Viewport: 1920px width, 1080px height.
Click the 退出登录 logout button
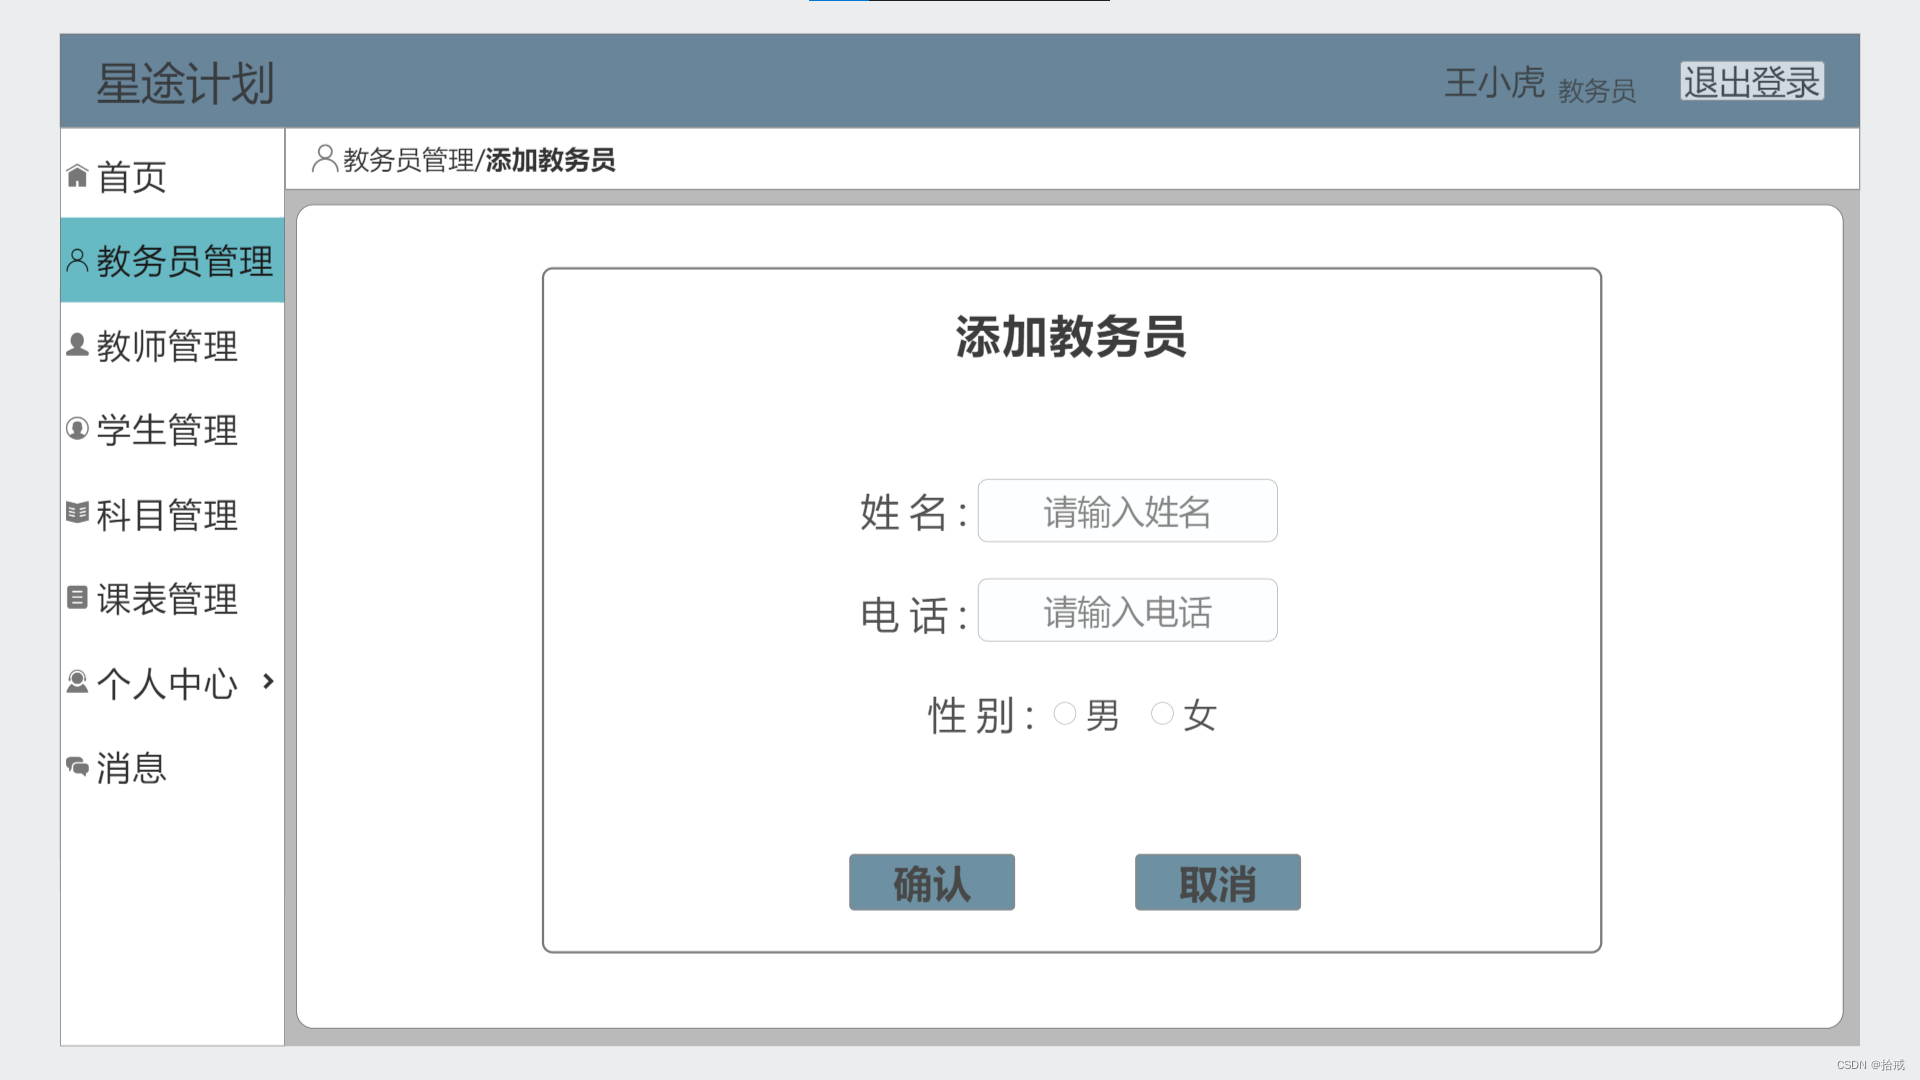[1751, 82]
